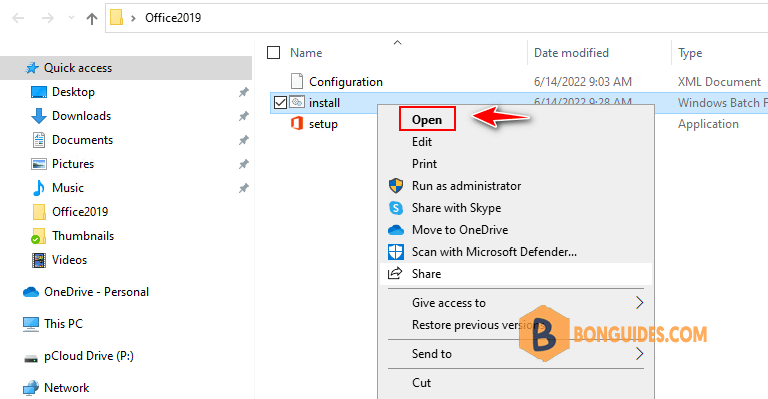Choose Restore previous versions
Screen dimensions: 768x399
[x=479, y=325]
